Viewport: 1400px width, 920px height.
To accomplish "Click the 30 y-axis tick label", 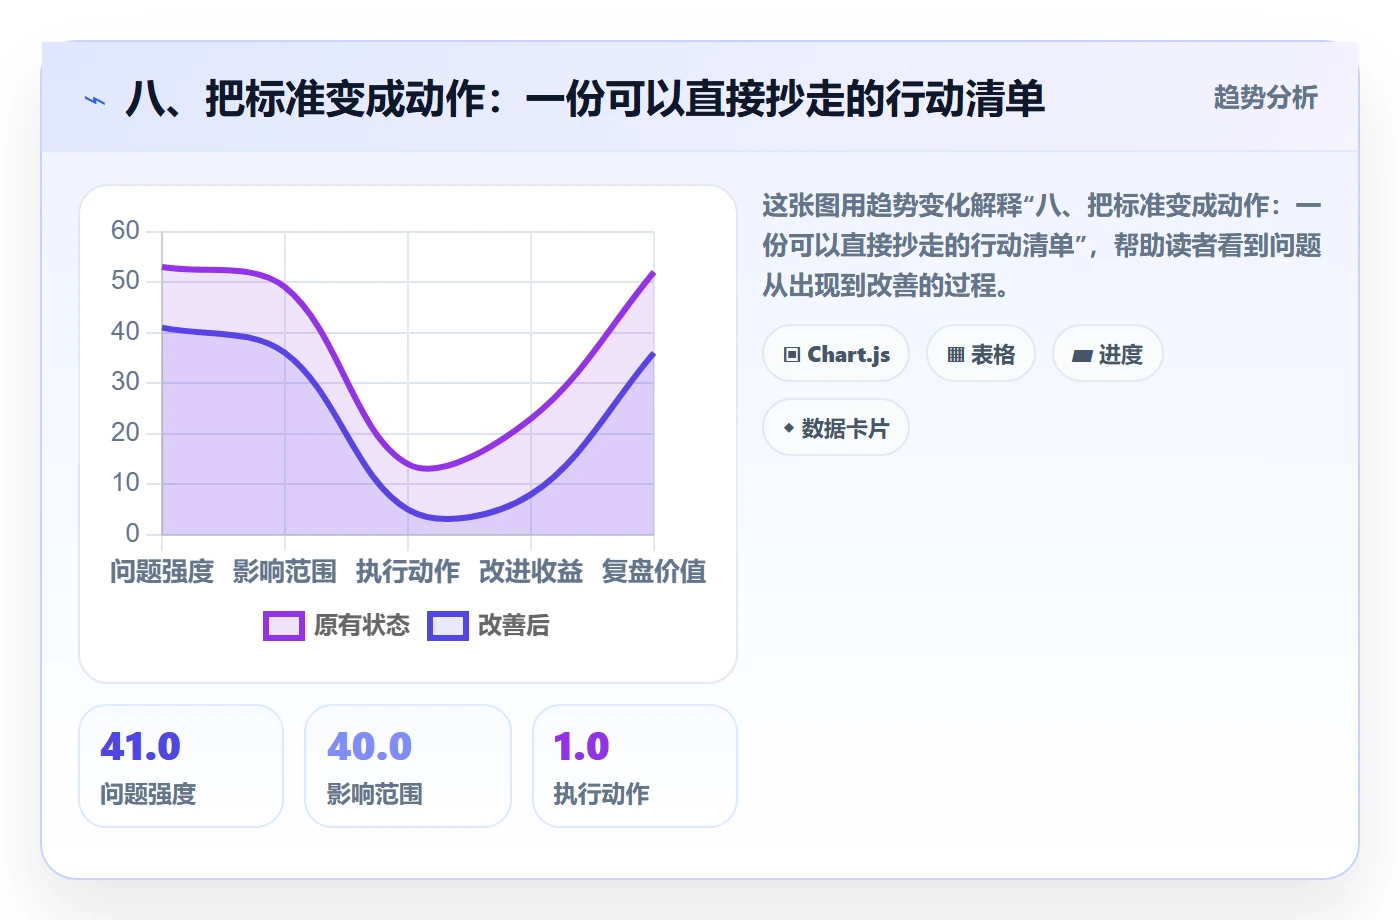I will (125, 382).
